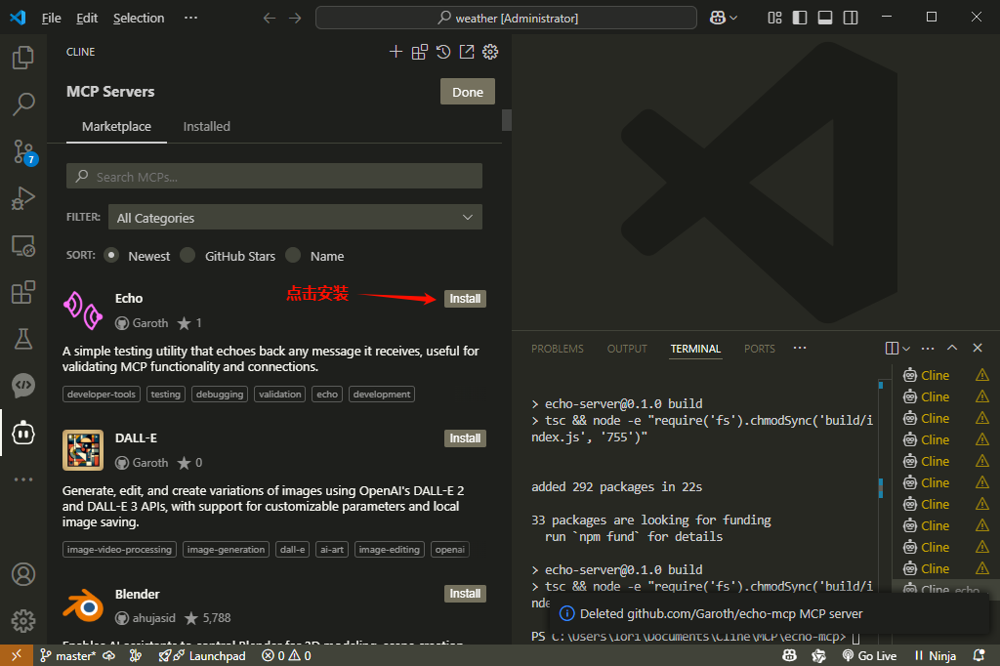This screenshot has height=666, width=1000.
Task: Open the Extensions view icon
Action: click(23, 292)
